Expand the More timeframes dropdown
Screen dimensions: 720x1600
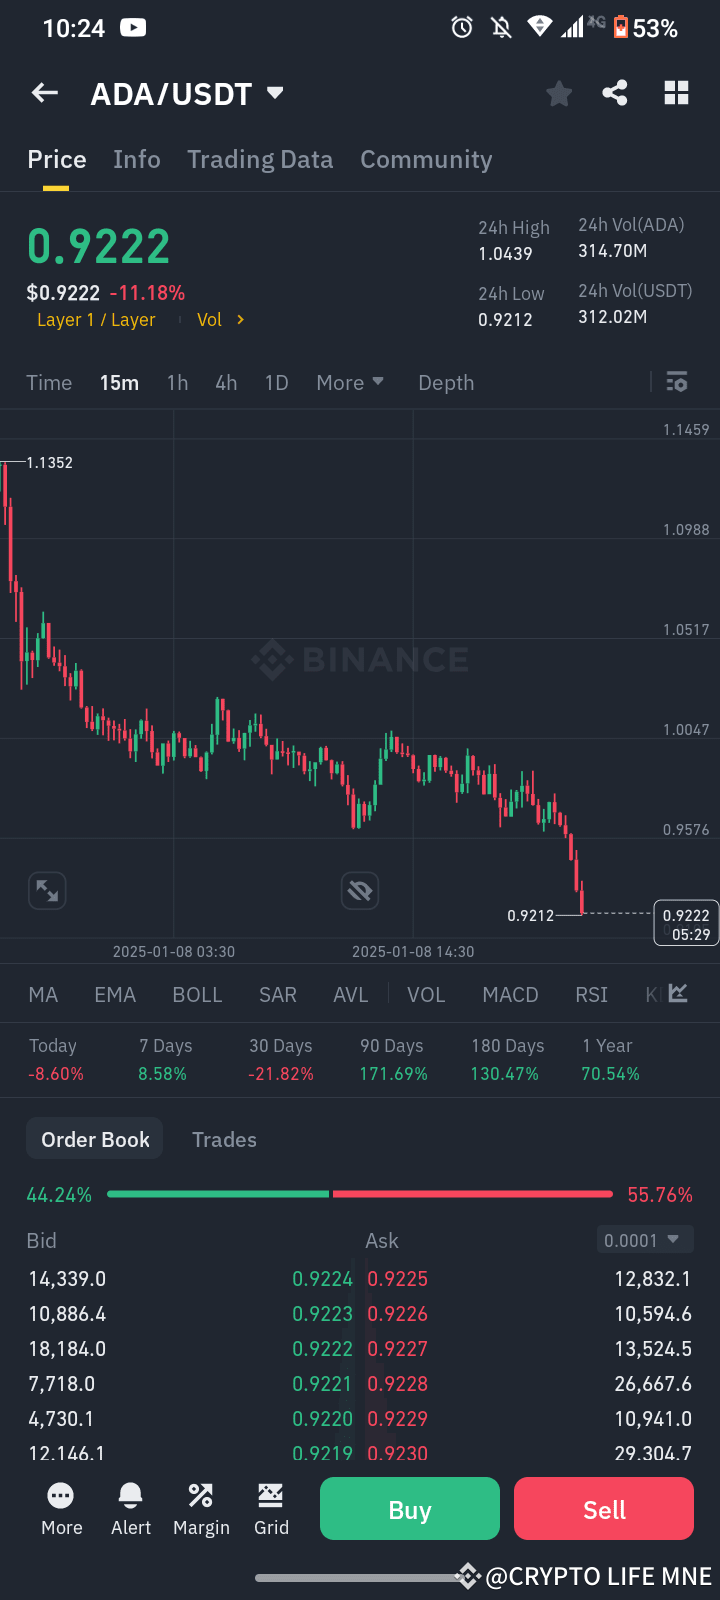[x=350, y=382]
